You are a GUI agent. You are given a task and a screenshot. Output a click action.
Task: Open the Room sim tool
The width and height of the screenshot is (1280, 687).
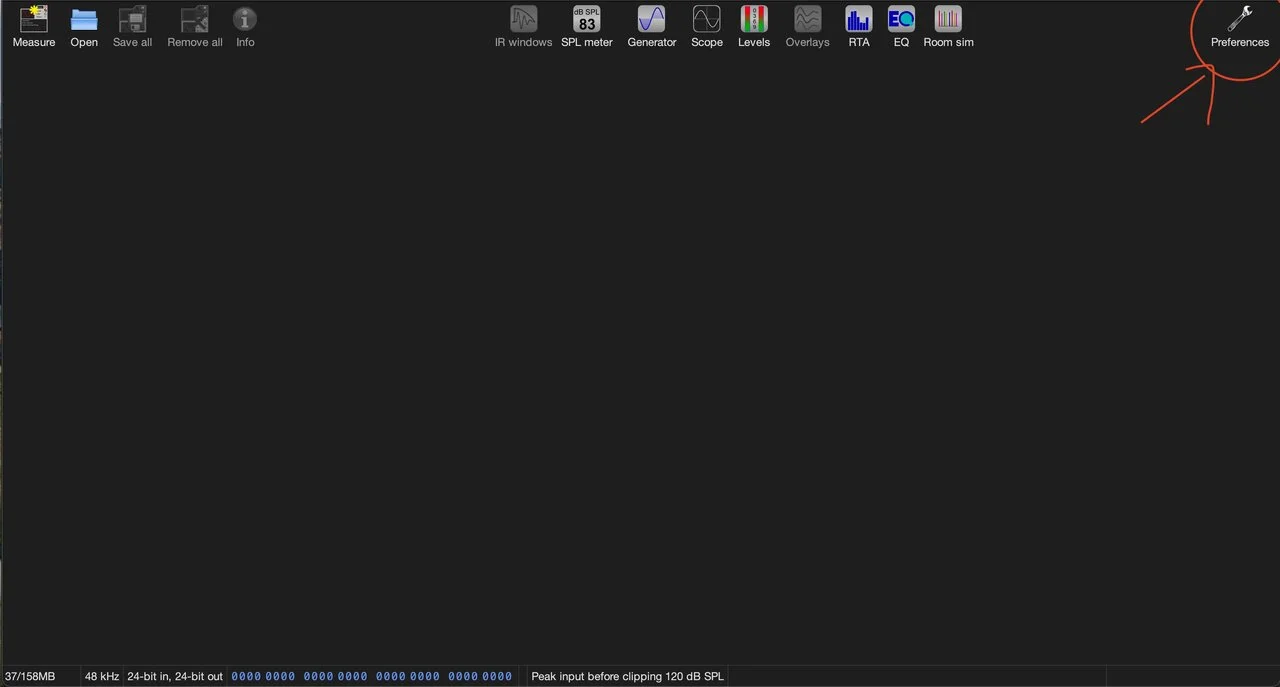coord(948,20)
